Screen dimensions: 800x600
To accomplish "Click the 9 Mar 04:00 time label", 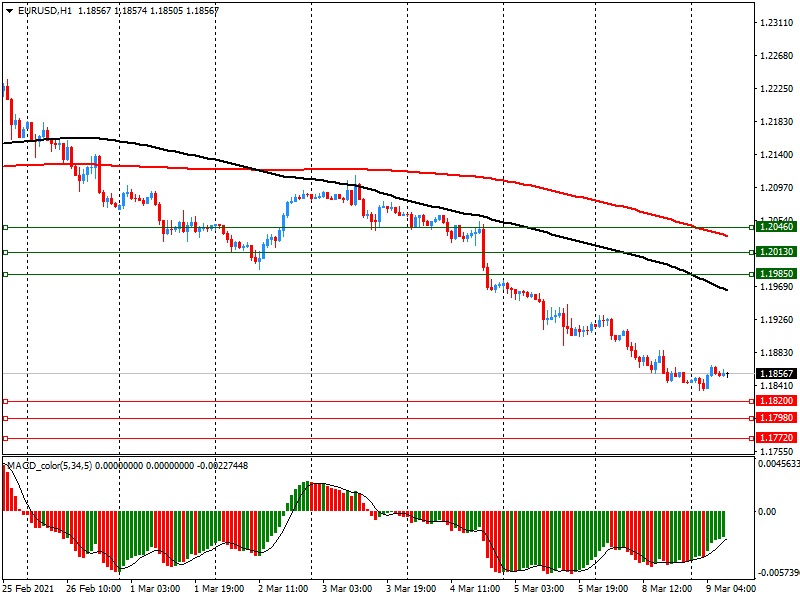I will pos(731,588).
